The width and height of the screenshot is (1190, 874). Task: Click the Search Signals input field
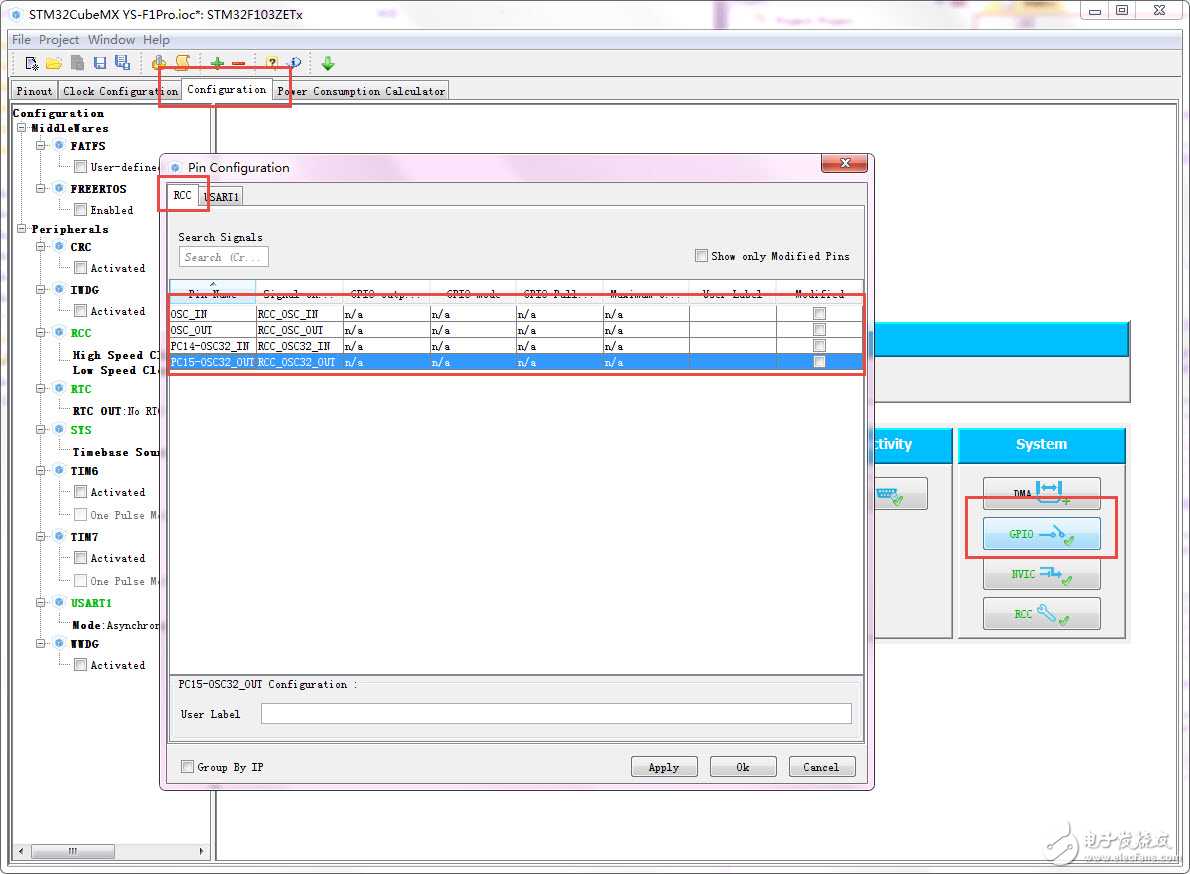tap(224, 257)
